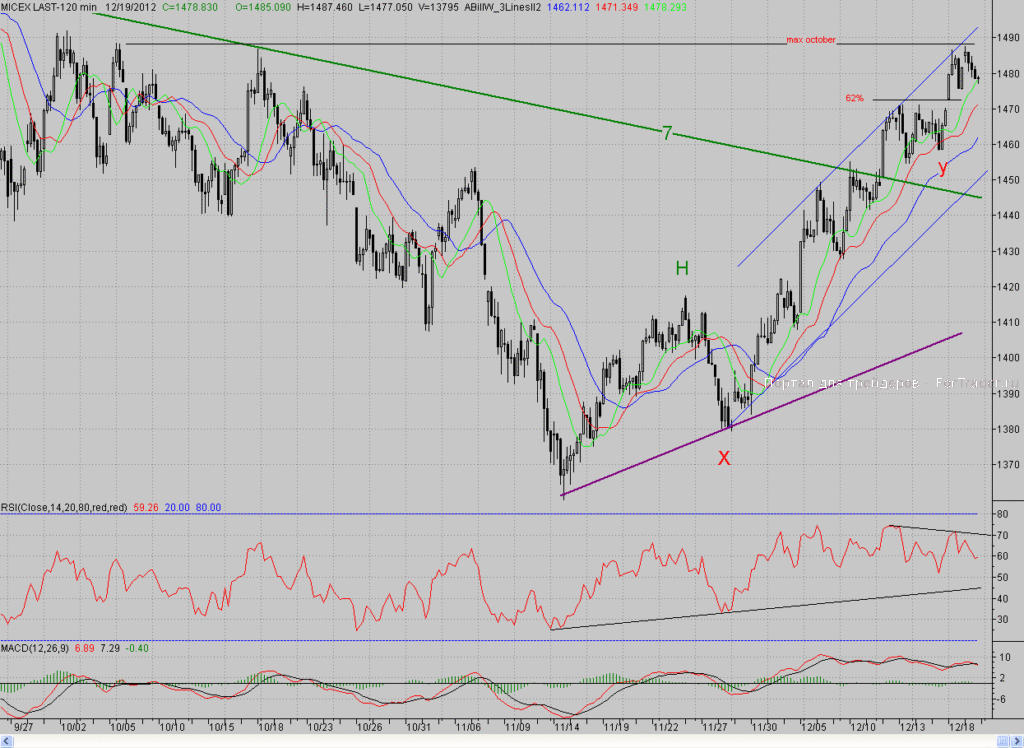Select the green H annotation letter
This screenshot has height=748, width=1024.
point(682,268)
